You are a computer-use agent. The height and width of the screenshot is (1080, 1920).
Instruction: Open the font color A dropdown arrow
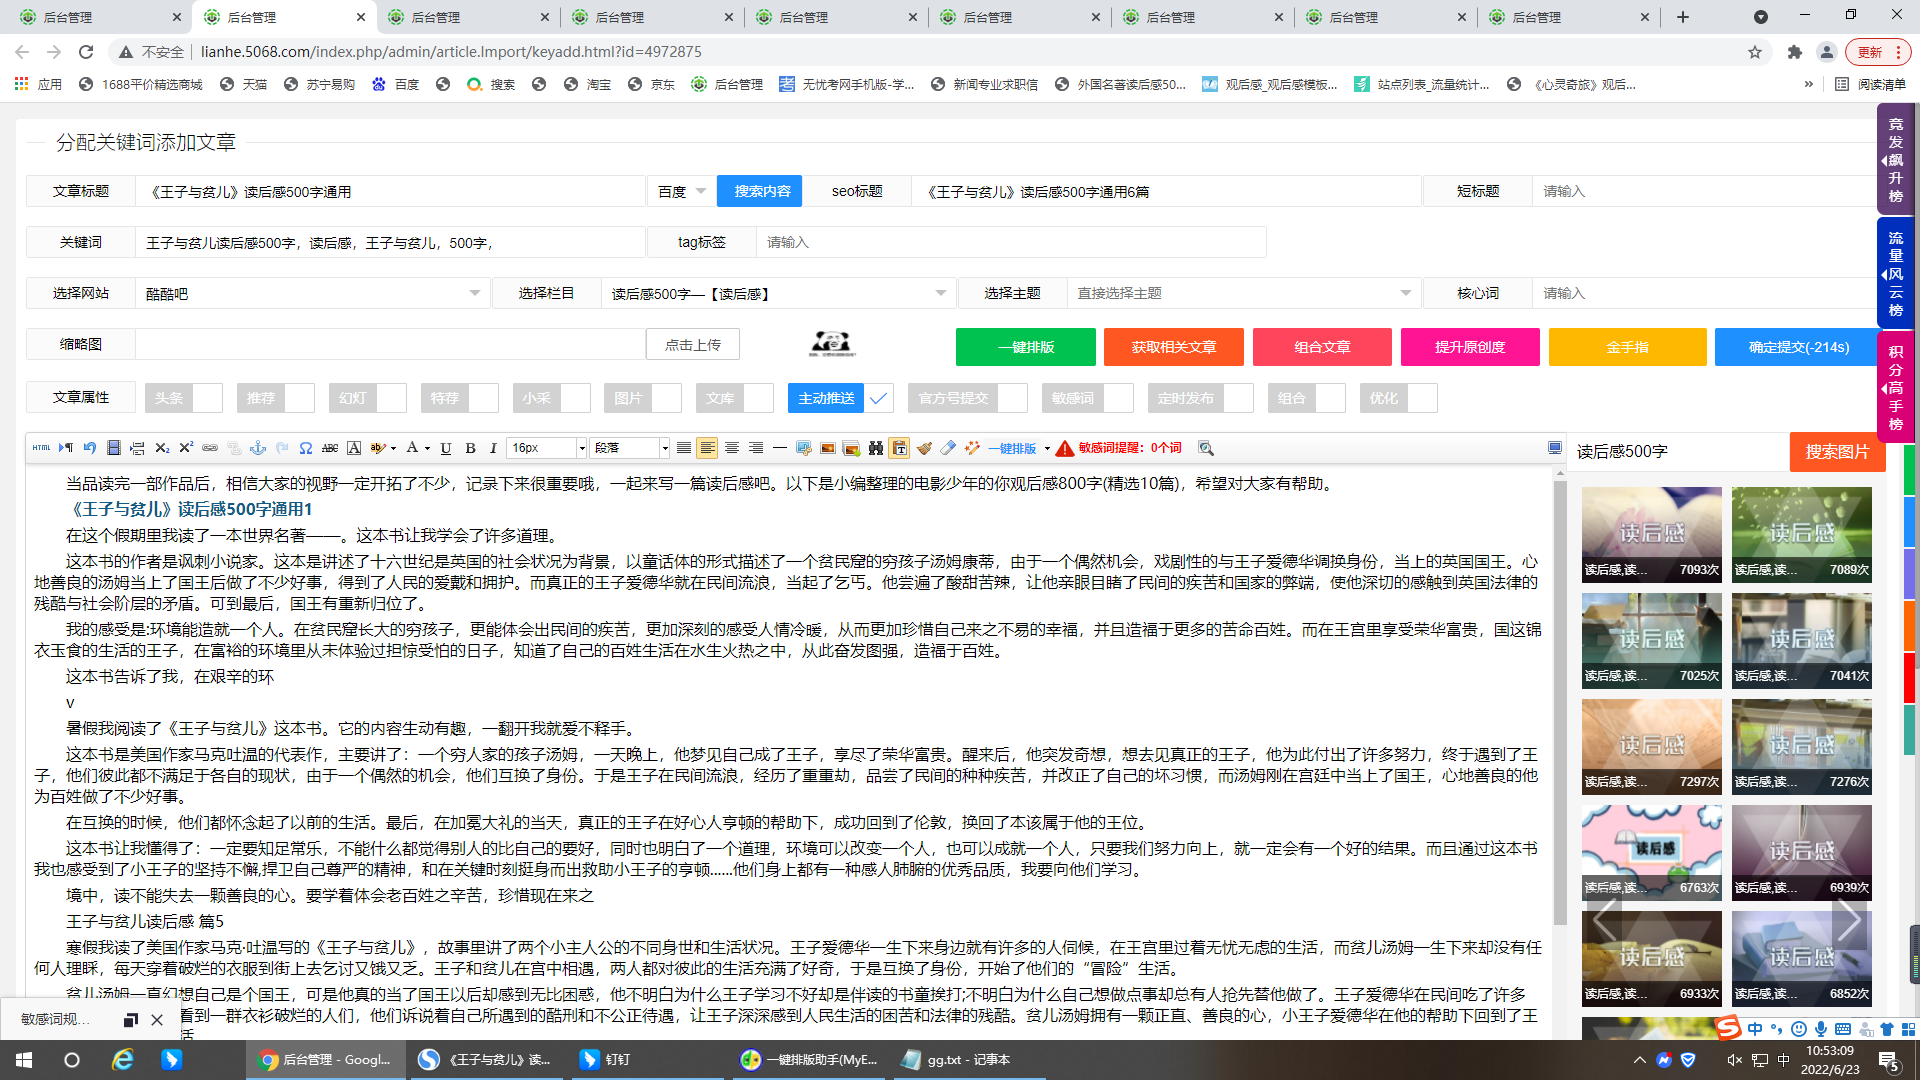(427, 448)
